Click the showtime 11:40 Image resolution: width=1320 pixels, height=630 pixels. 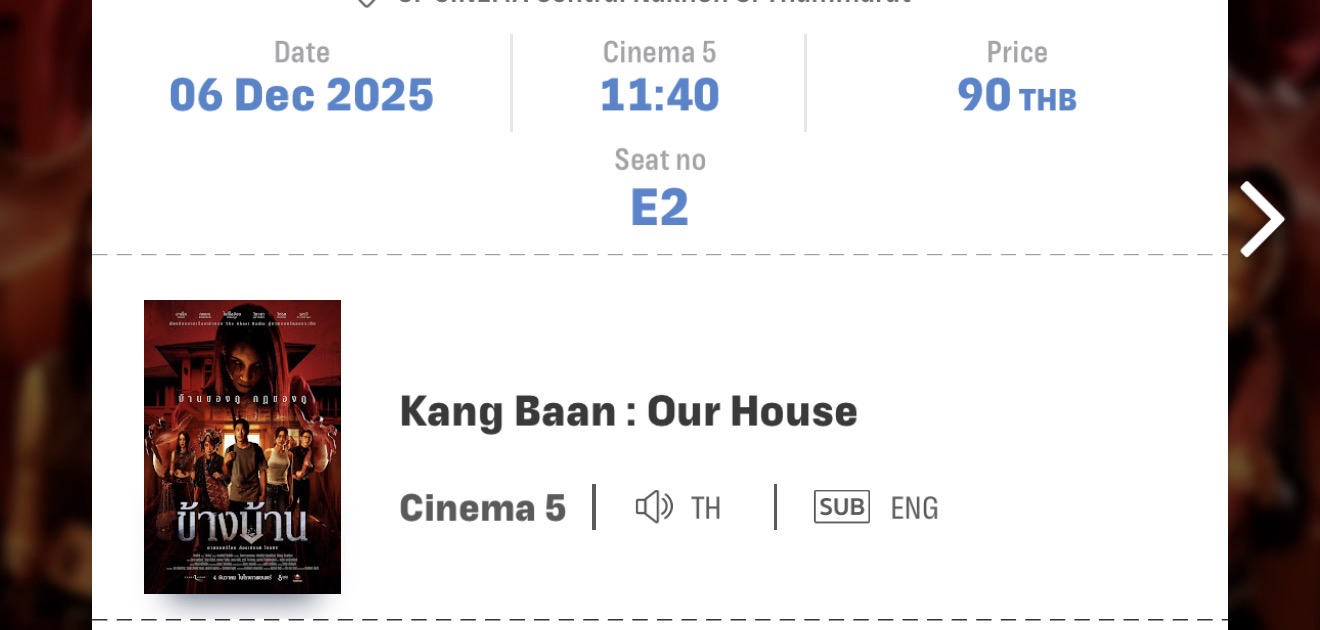pos(659,95)
